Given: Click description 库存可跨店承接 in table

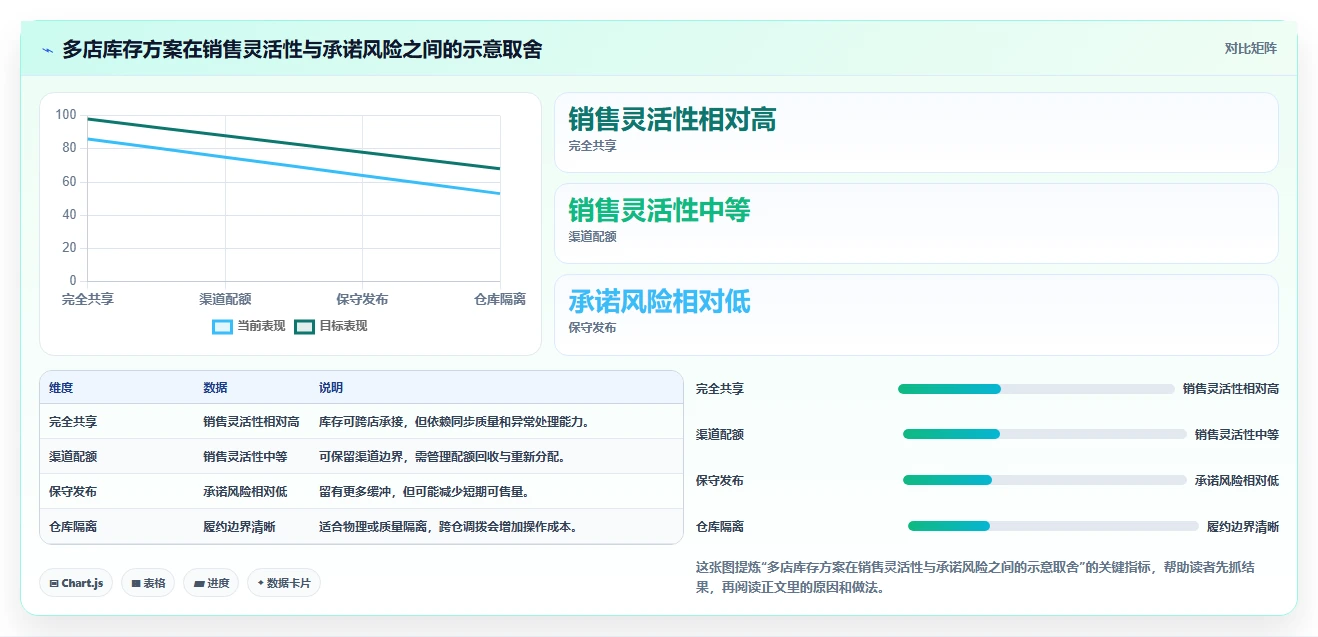Looking at the screenshot, I should [455, 422].
